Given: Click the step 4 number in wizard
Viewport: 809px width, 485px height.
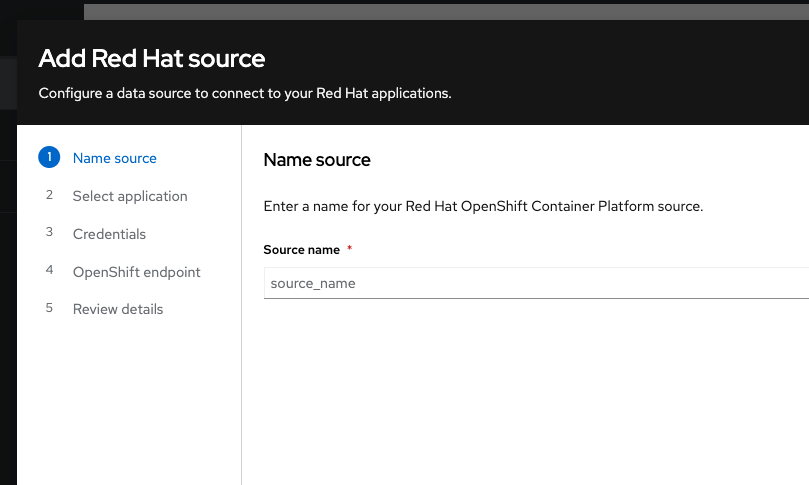Looking at the screenshot, I should 49,271.
